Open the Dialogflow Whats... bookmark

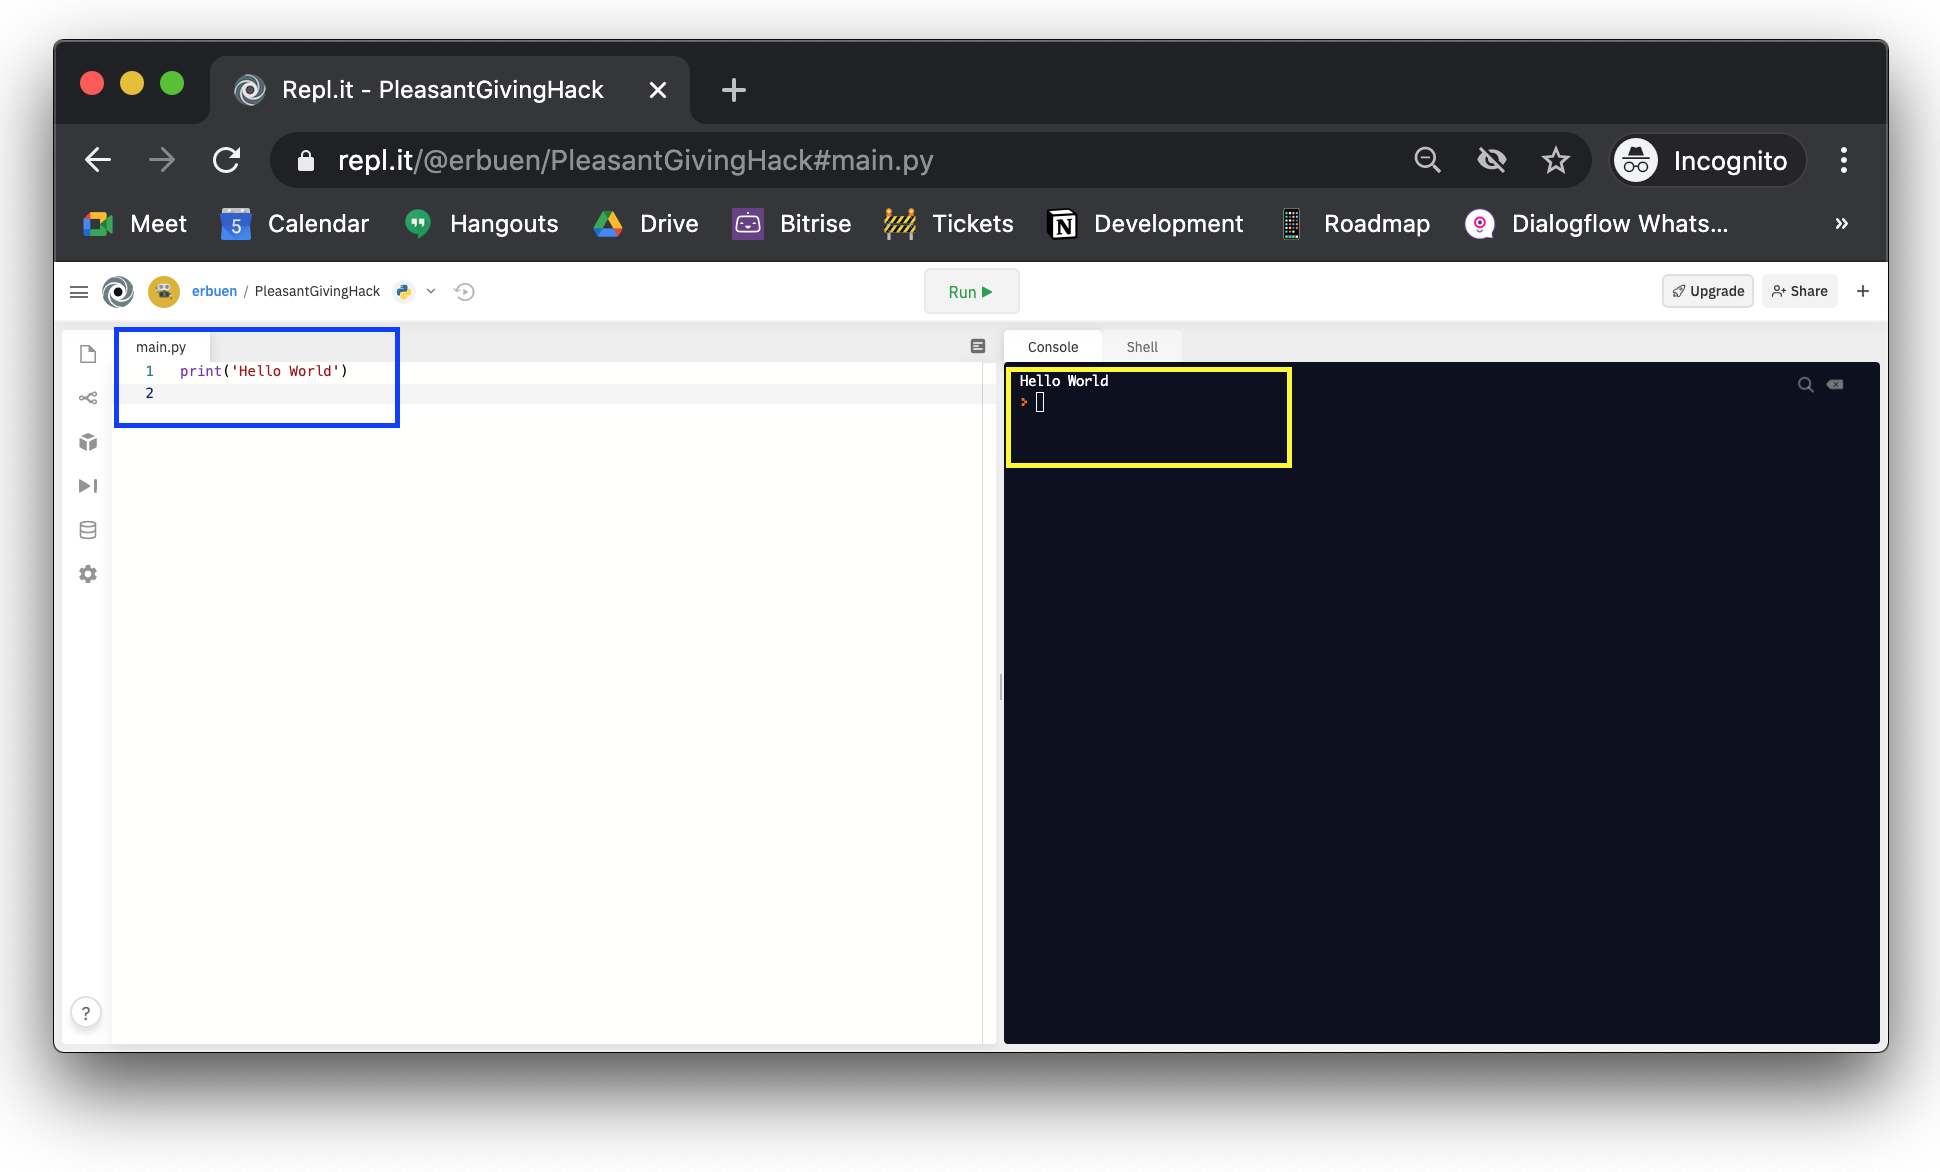point(1597,224)
